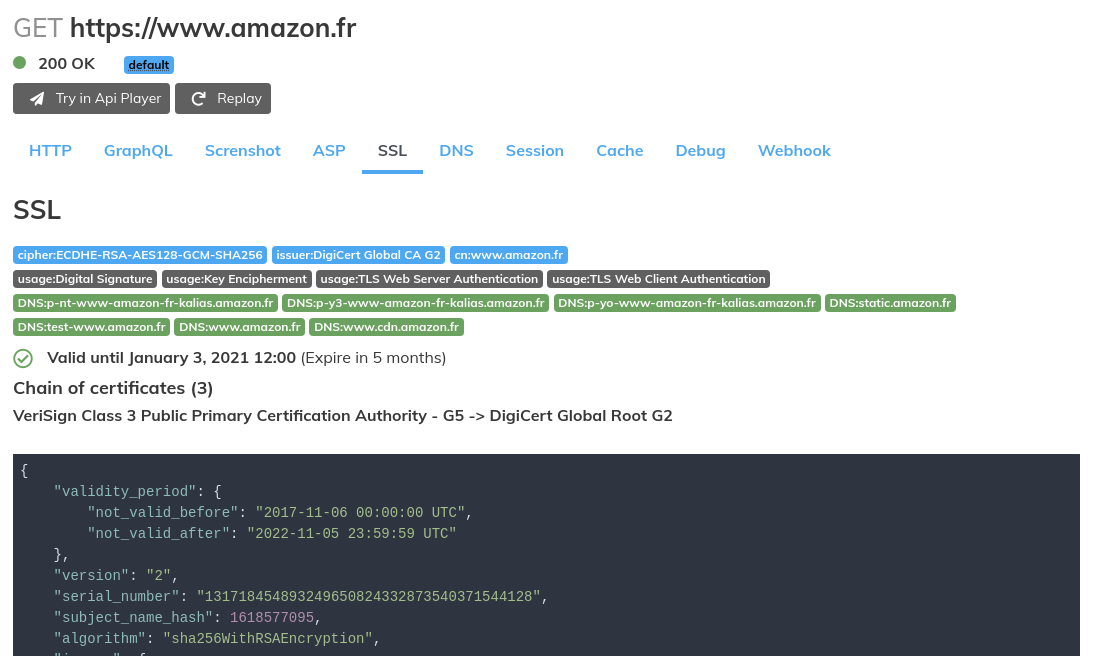Click the serial_number value in the JSON
Screen dimensions: 1102x656
[368, 596]
